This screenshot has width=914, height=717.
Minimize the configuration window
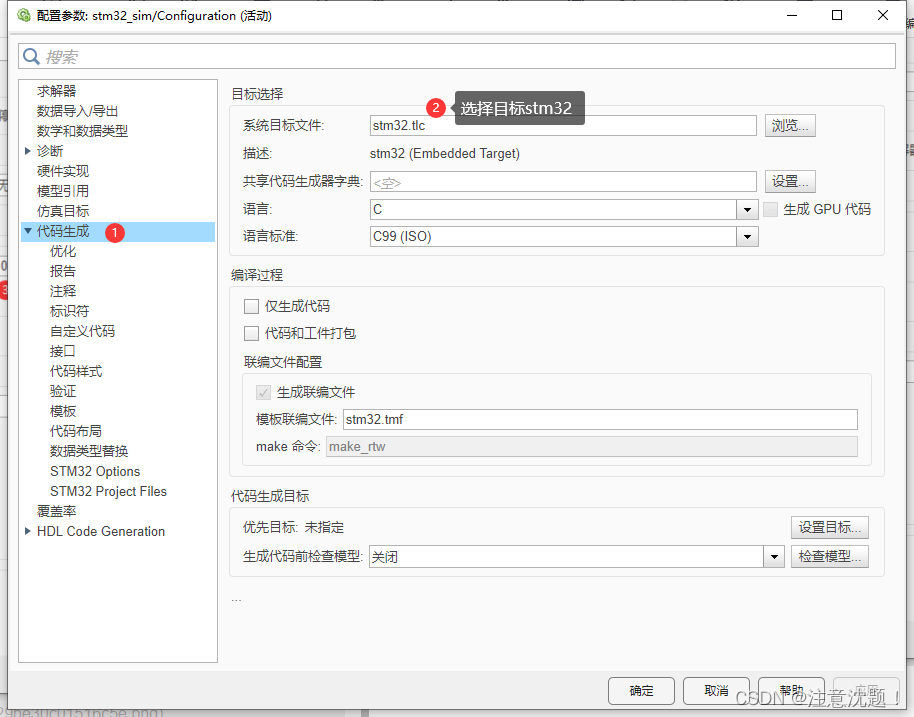pyautogui.click(x=792, y=15)
